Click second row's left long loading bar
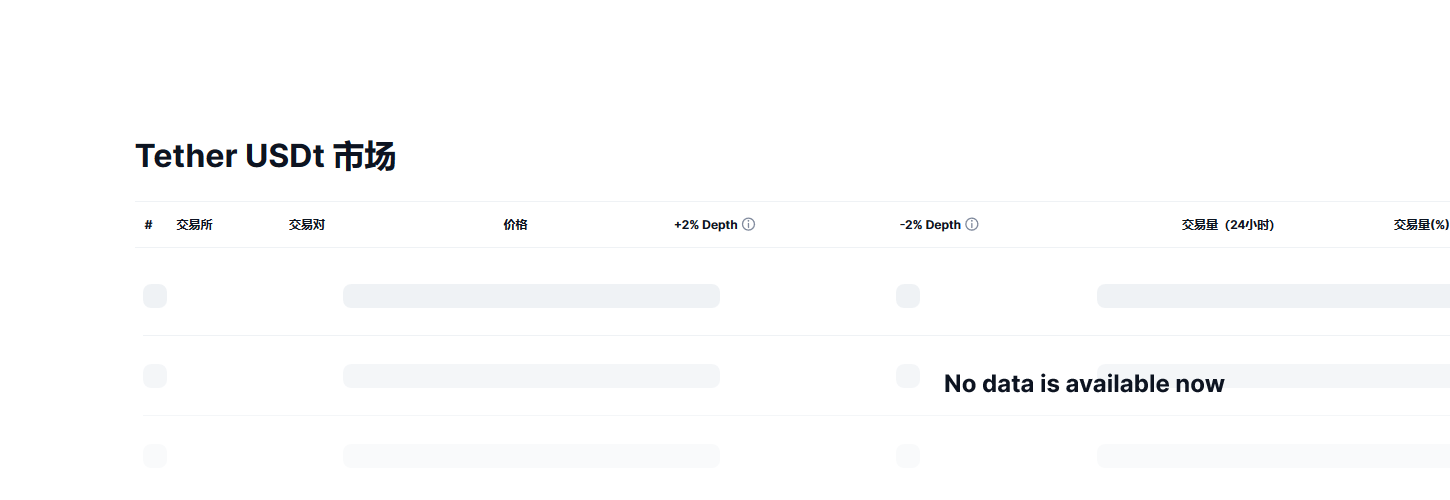This screenshot has width=1450, height=500. tap(531, 376)
